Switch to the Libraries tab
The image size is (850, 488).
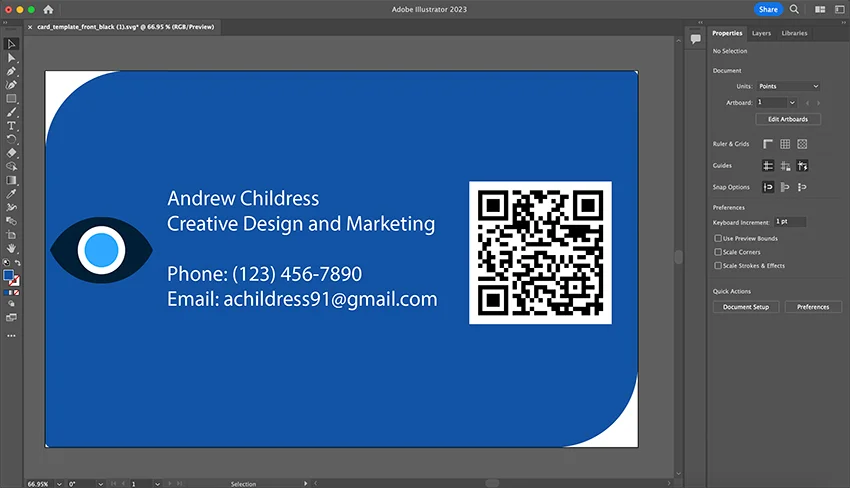tap(794, 33)
